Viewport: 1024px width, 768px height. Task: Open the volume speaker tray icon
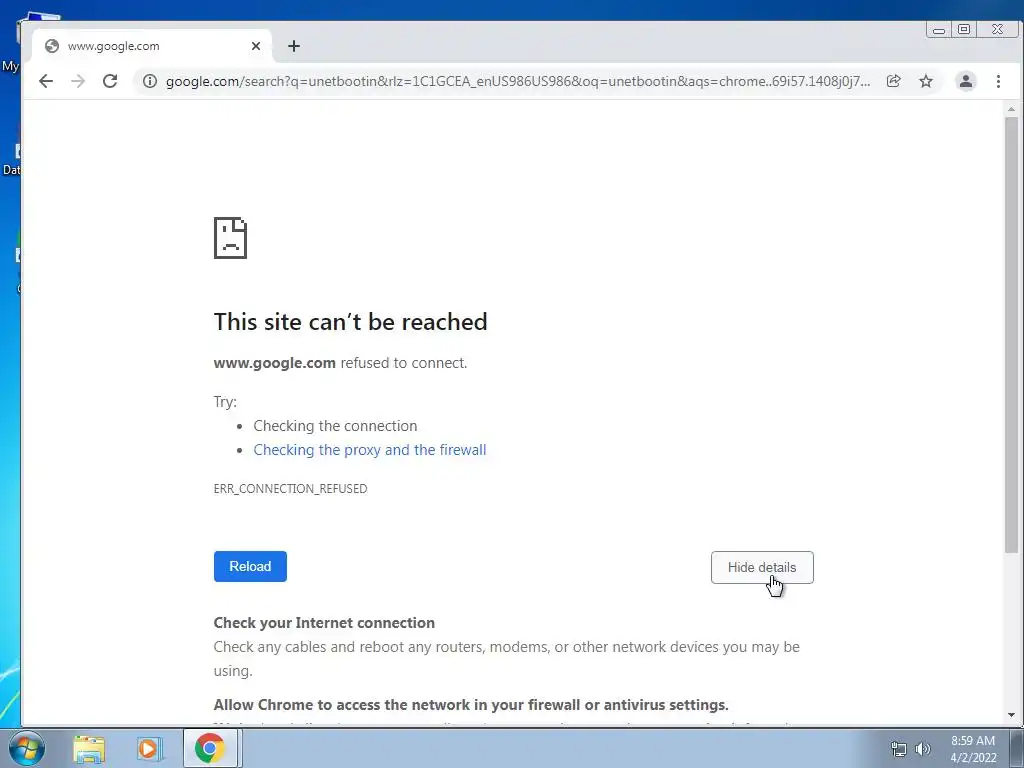[923, 749]
